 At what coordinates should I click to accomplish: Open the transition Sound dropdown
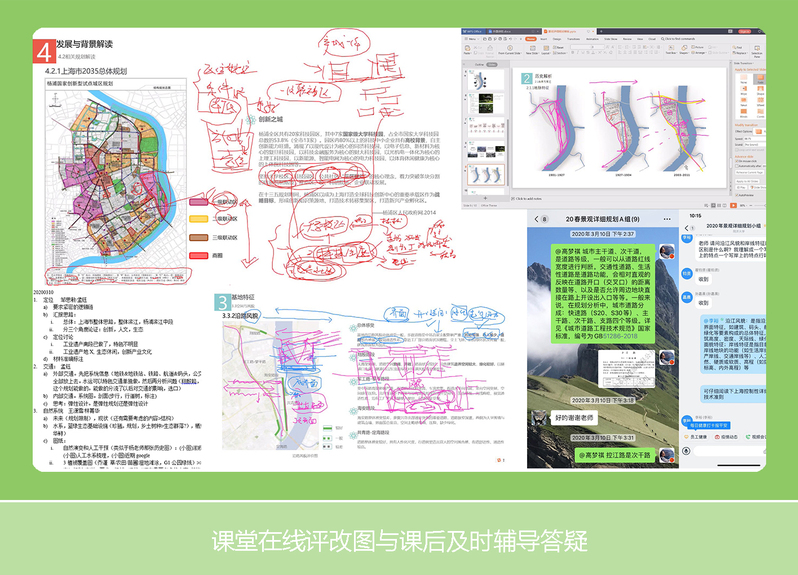tap(755, 145)
